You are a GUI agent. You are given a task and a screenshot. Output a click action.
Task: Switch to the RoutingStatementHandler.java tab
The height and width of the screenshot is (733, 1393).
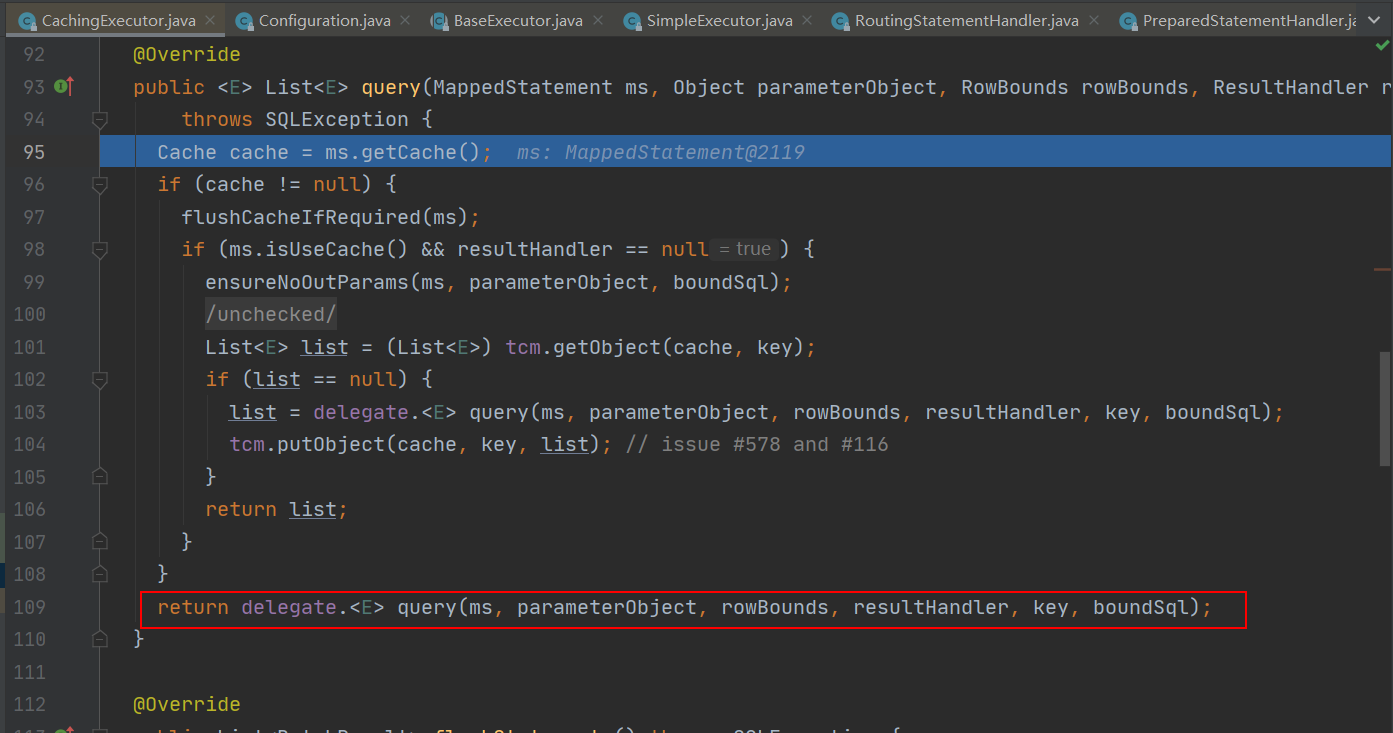[x=967, y=20]
